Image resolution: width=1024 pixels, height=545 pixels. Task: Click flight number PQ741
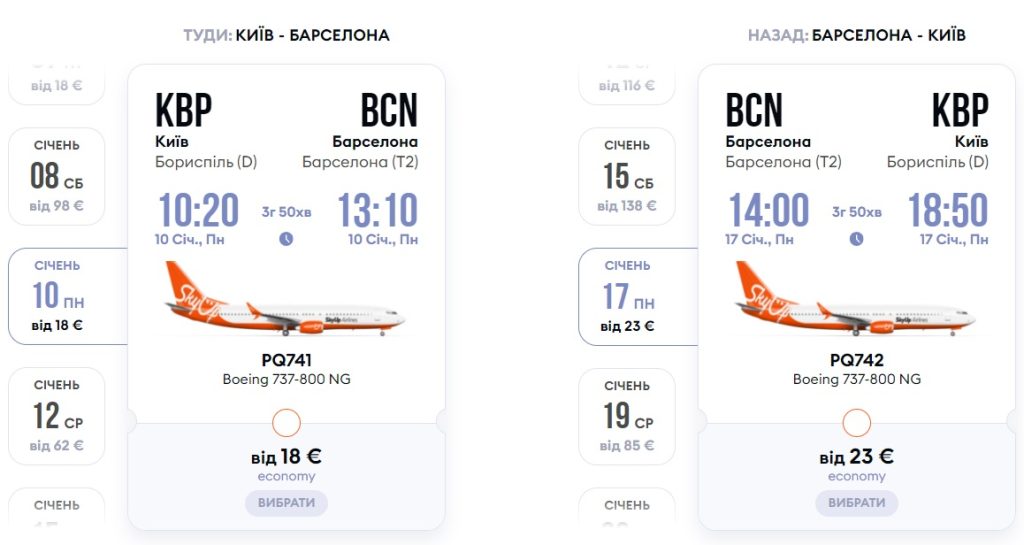pyautogui.click(x=286, y=361)
